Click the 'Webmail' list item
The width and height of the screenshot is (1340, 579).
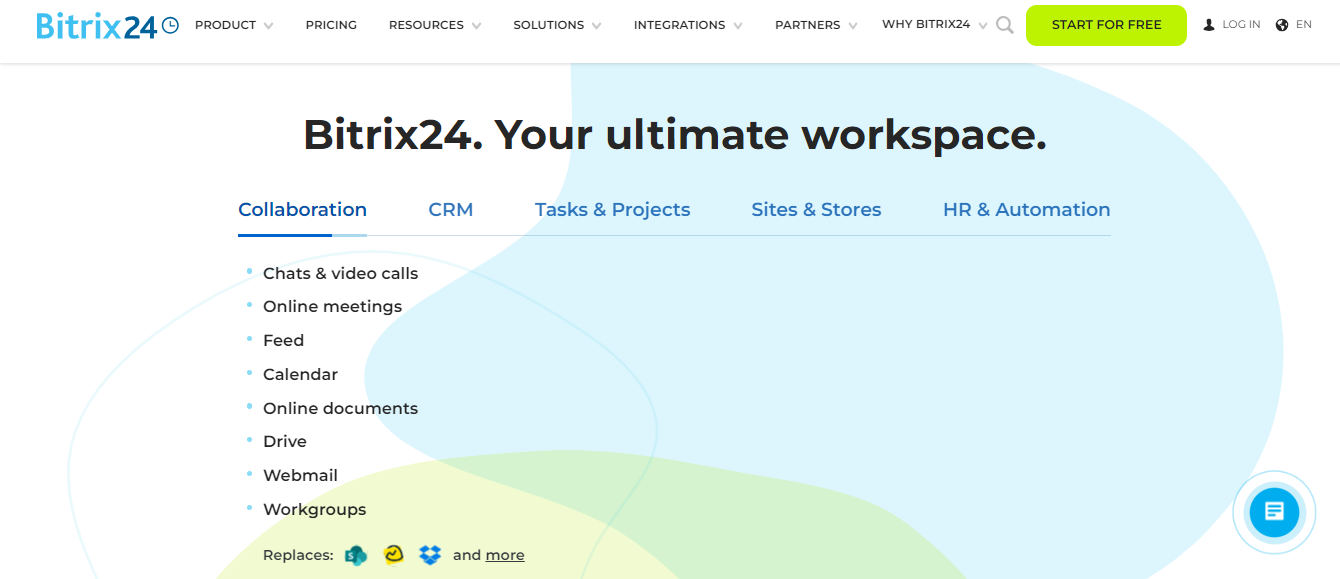tap(300, 475)
